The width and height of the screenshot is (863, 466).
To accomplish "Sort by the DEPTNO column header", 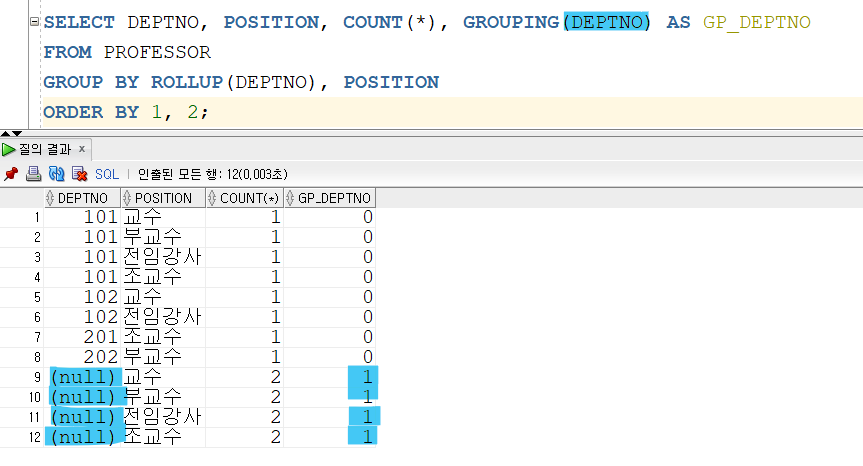I will coord(82,198).
